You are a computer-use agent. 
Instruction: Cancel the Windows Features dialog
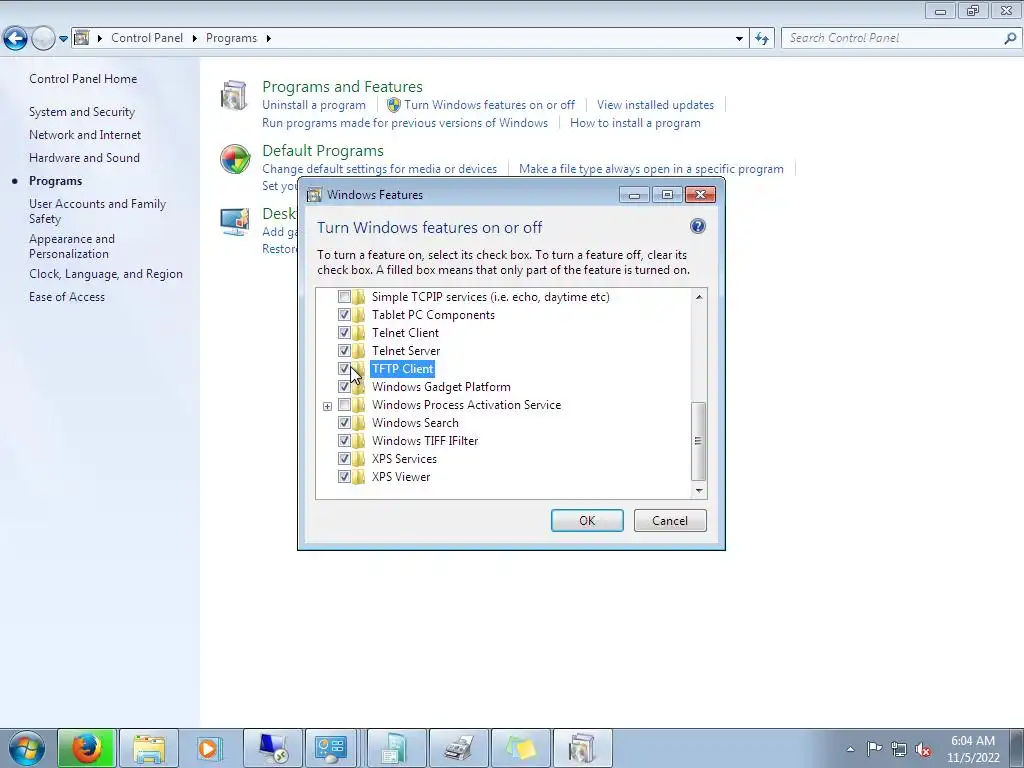[670, 520]
